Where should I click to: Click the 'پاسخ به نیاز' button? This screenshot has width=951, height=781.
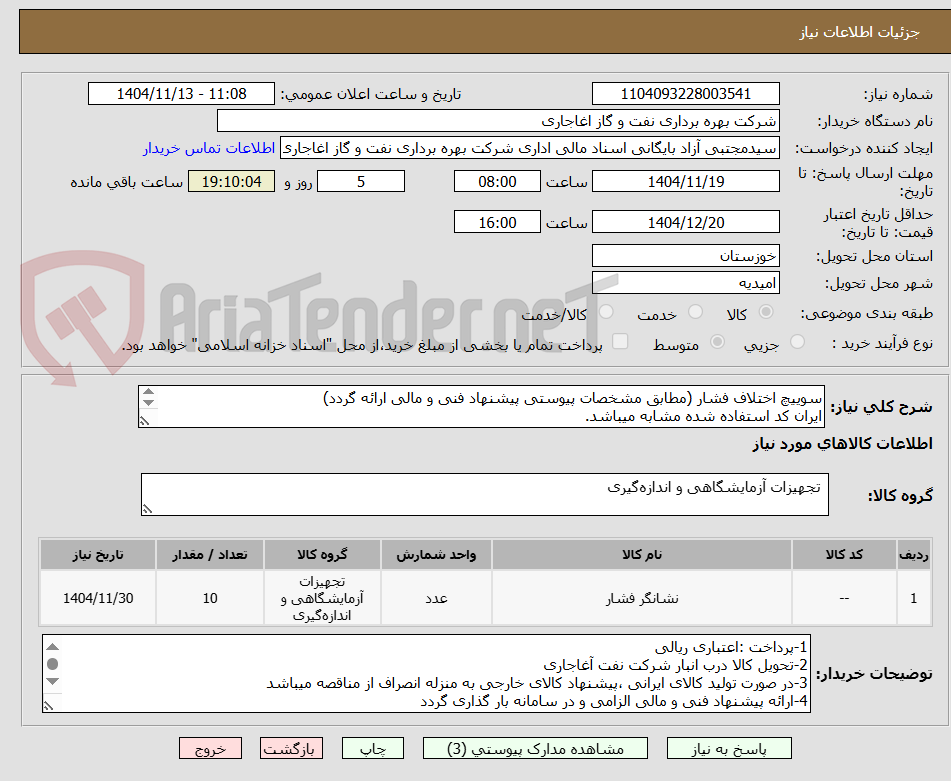(729, 748)
